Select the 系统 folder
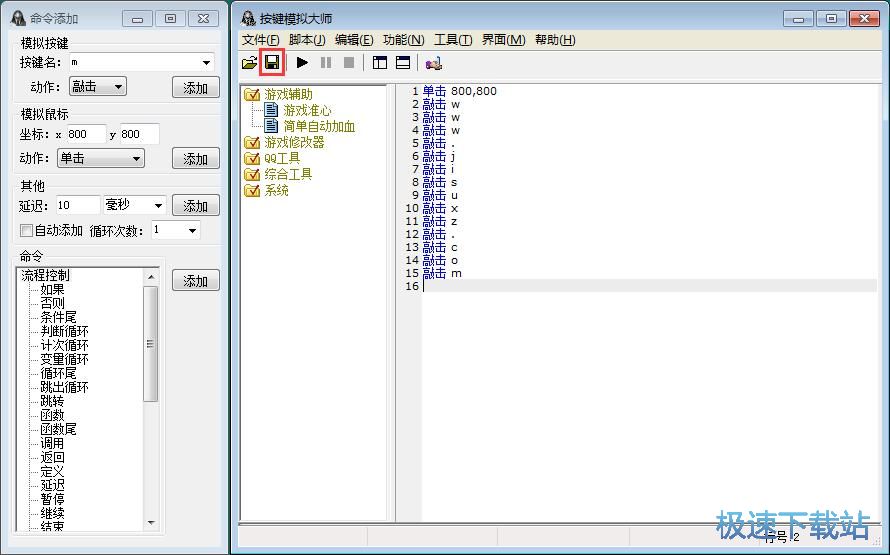The width and height of the screenshot is (890, 555). tap(276, 190)
